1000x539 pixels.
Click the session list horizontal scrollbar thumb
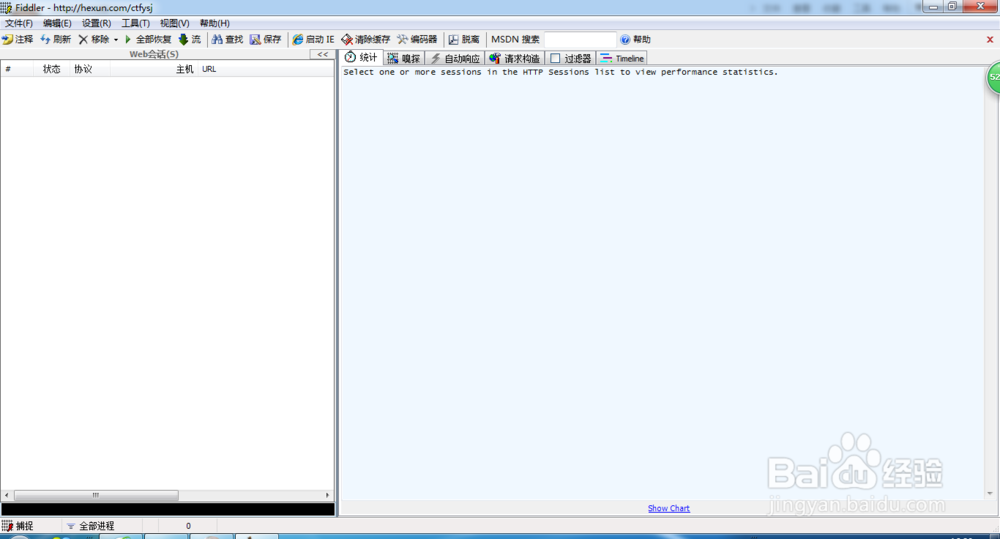point(96,495)
